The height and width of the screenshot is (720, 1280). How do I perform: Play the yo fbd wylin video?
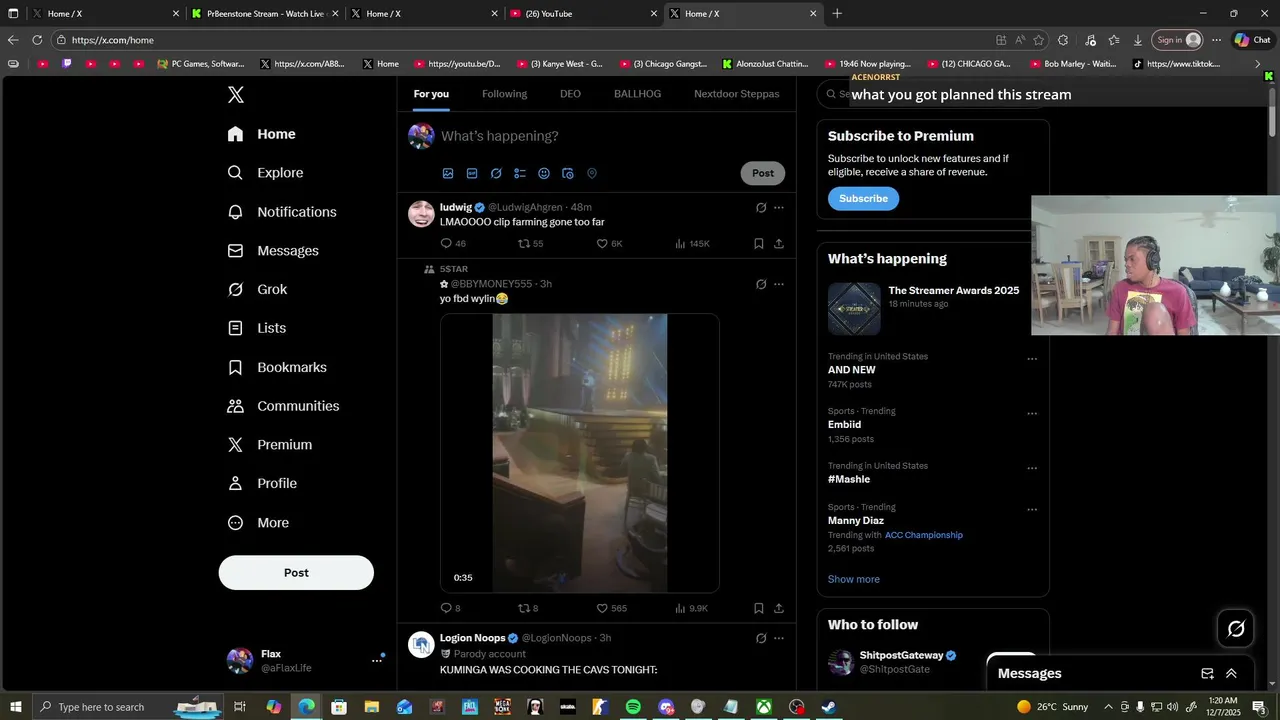pyautogui.click(x=580, y=453)
